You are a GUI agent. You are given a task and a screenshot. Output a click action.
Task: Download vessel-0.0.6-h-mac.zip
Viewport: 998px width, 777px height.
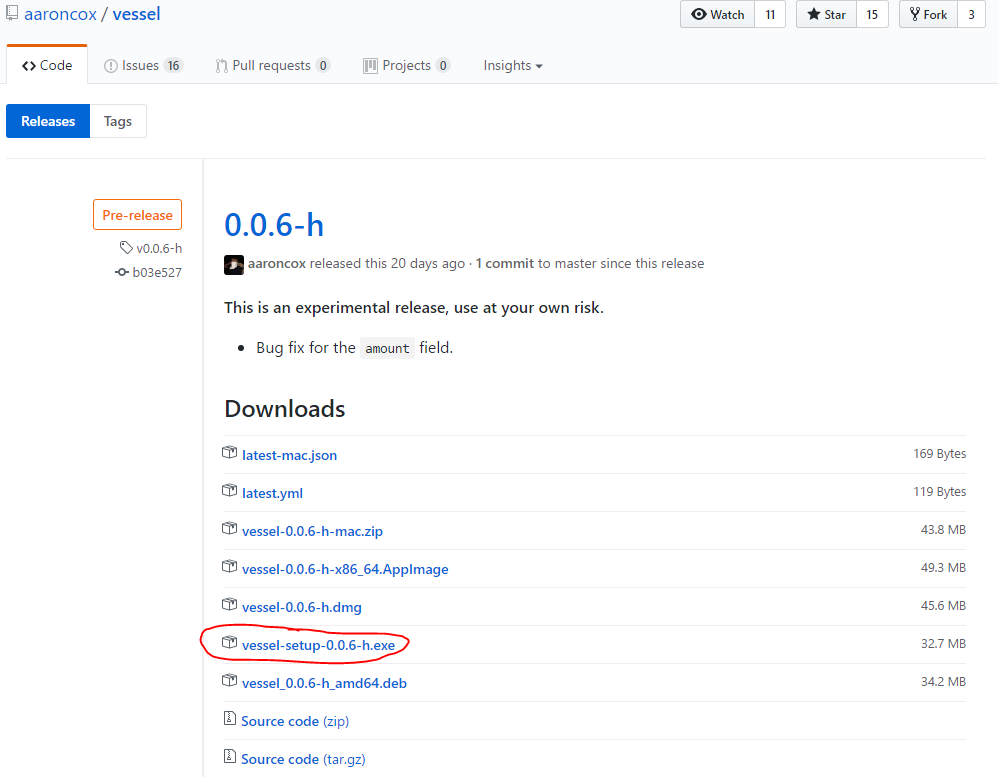pos(313,531)
